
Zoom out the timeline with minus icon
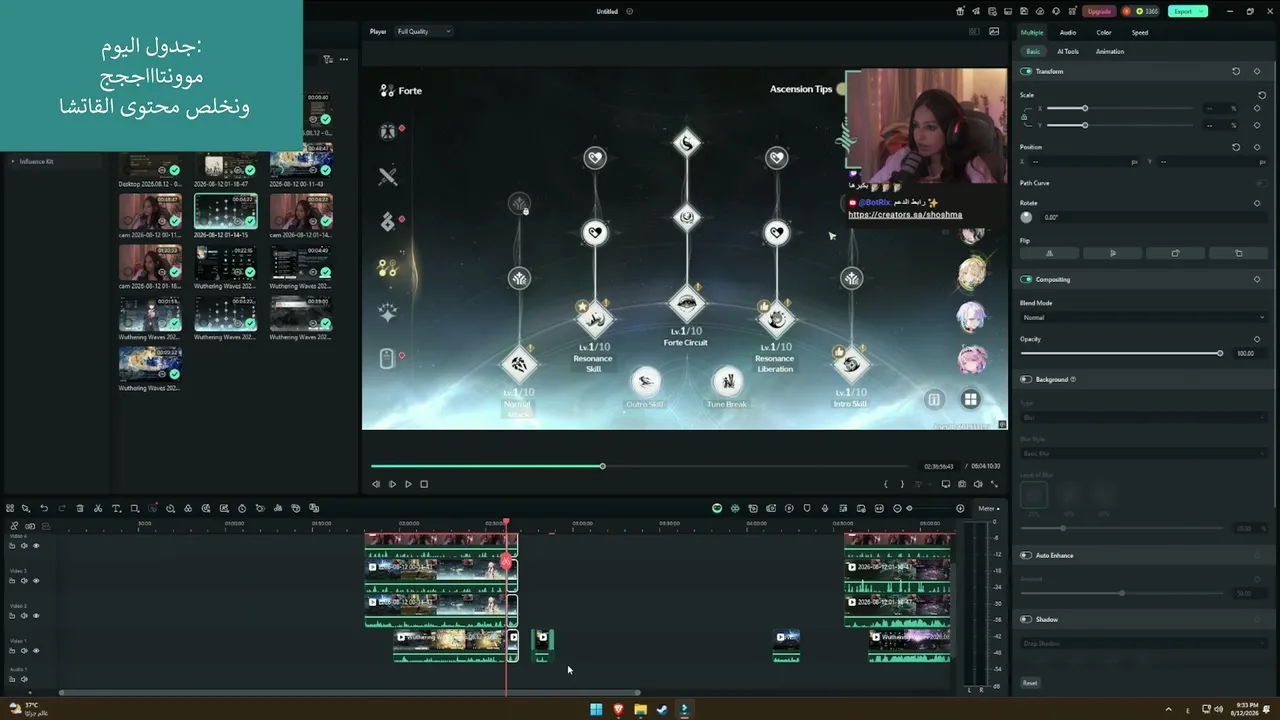pyautogui.click(x=897, y=508)
